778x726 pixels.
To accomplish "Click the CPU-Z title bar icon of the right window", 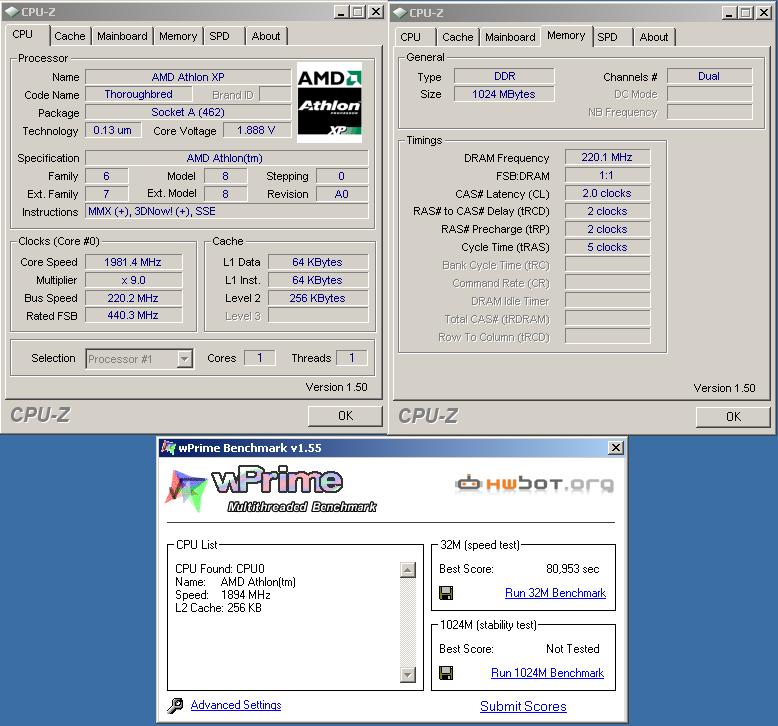I will (x=400, y=12).
